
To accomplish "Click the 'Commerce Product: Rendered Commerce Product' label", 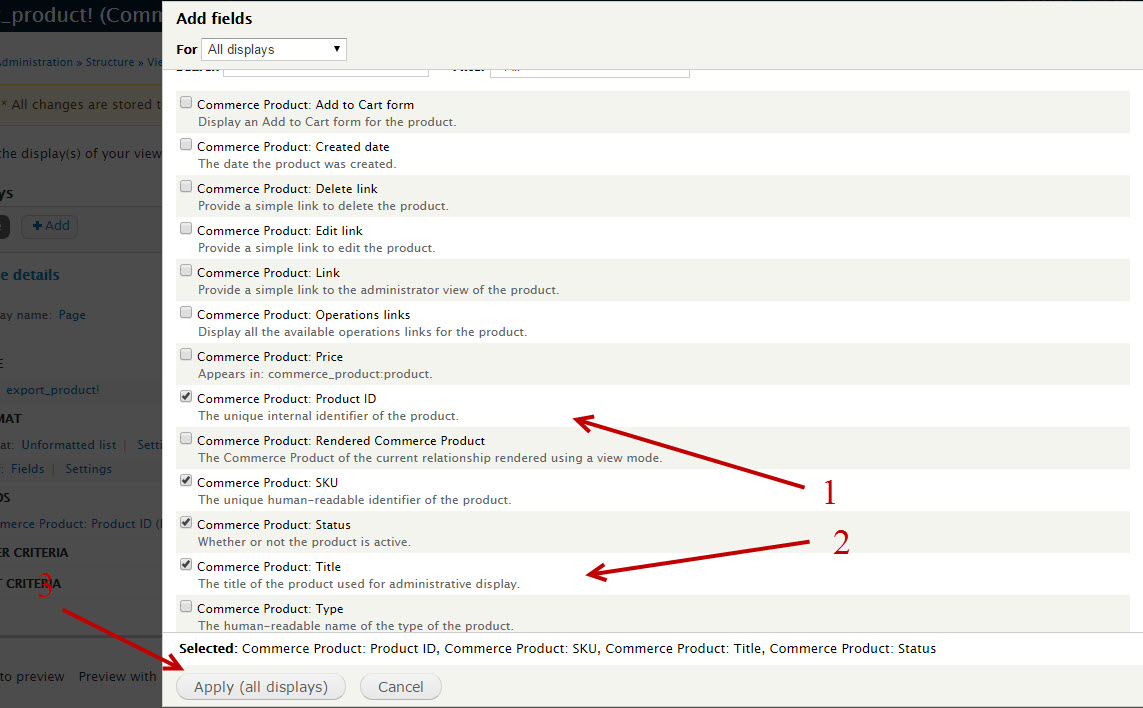I will click(x=340, y=441).
